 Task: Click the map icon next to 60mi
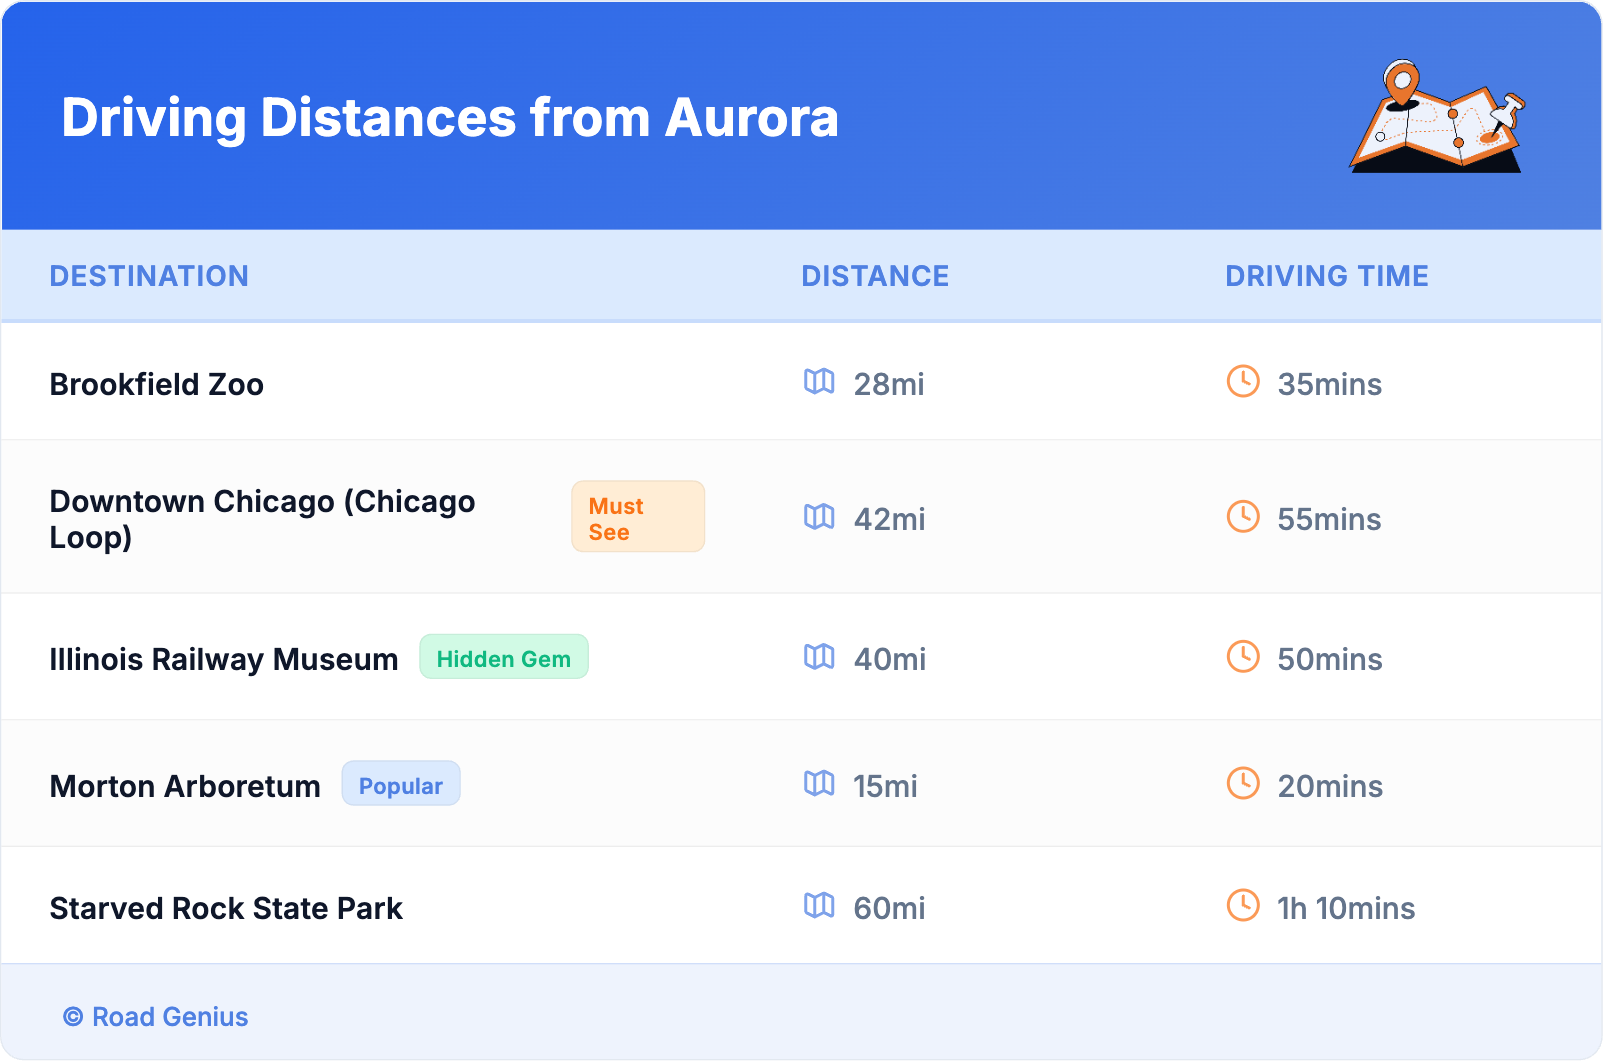(x=819, y=906)
